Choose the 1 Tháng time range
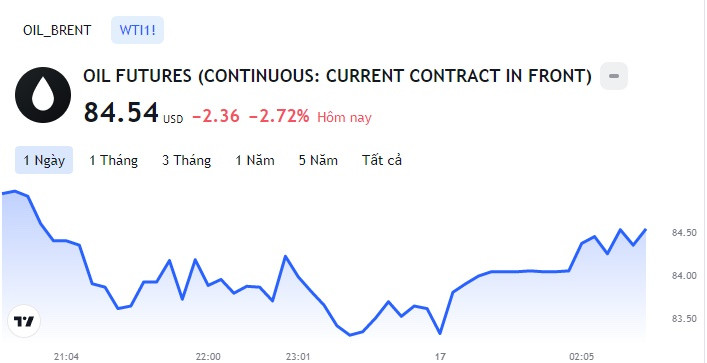The image size is (707, 363). click(113, 160)
